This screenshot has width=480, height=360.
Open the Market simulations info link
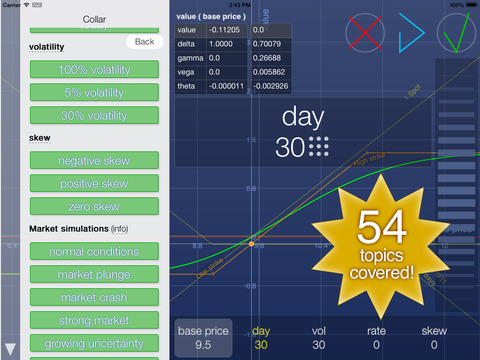[119, 229]
